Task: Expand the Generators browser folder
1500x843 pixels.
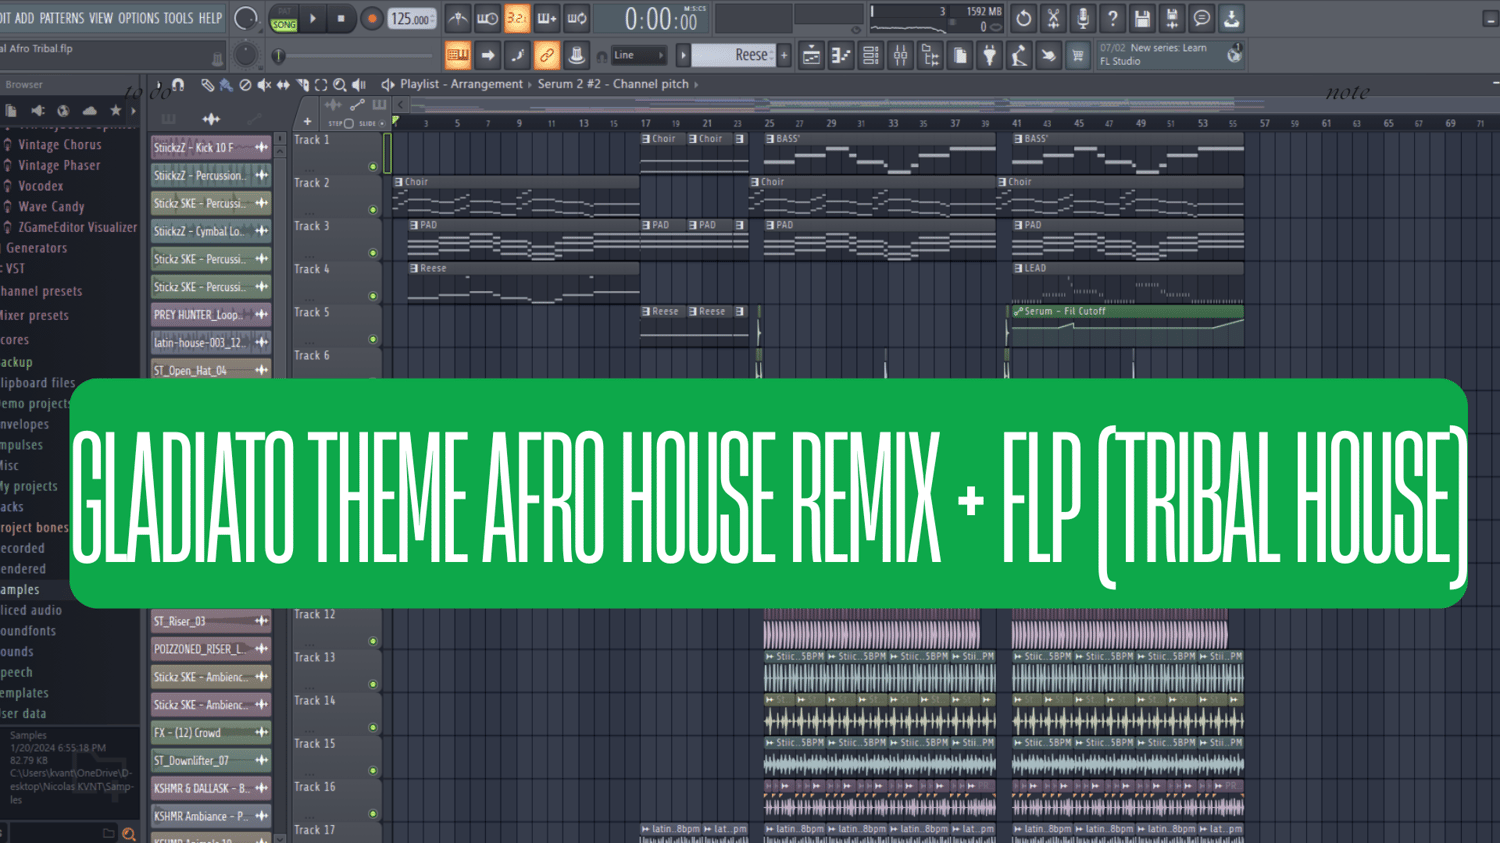Action: [35, 248]
